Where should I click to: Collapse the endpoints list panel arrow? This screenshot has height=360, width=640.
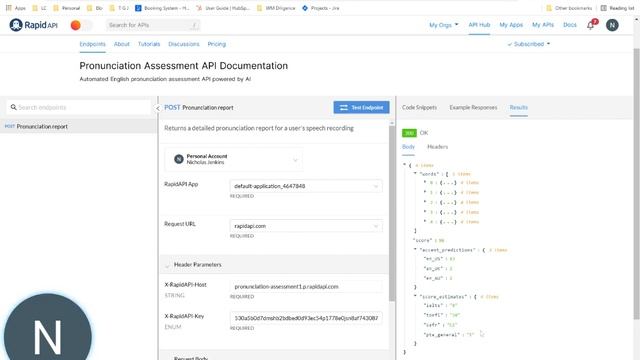click(158, 108)
